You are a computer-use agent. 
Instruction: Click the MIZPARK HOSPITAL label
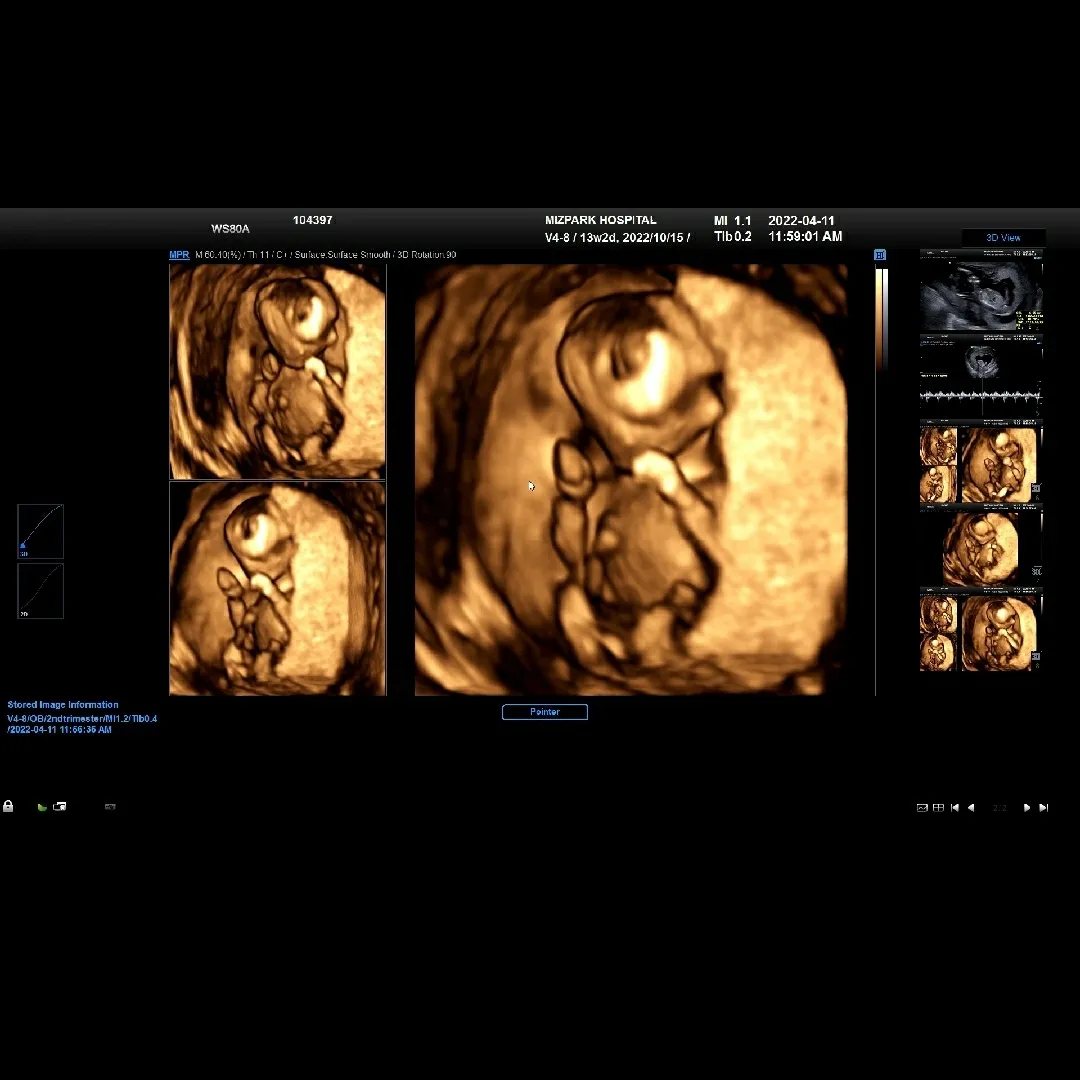601,220
